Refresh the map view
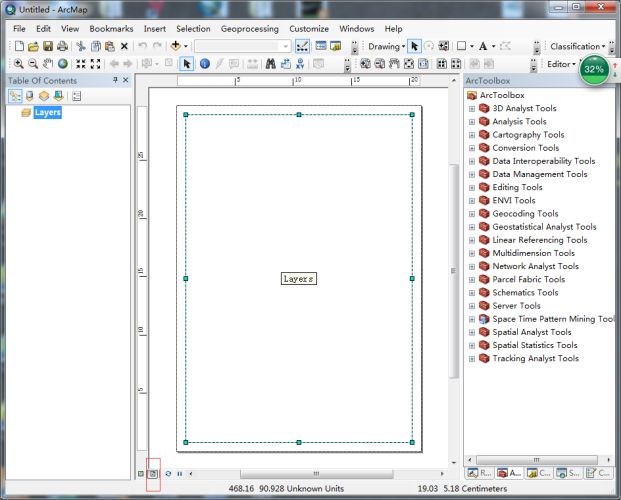The width and height of the screenshot is (621, 500). pos(168,473)
